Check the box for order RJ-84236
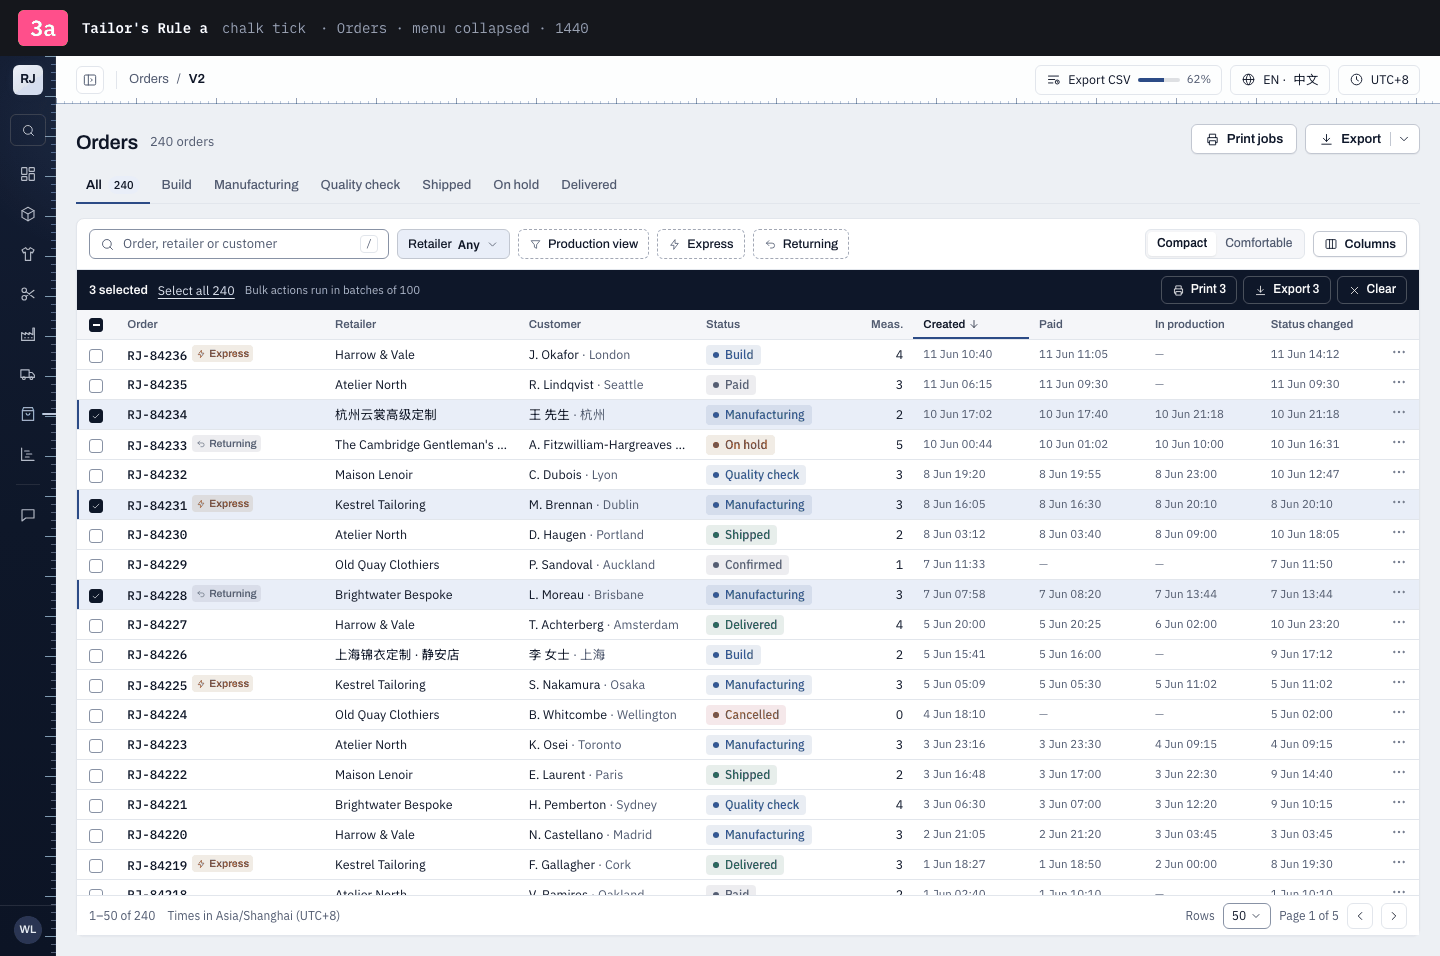Screen dimensions: 1440x956 [96, 356]
